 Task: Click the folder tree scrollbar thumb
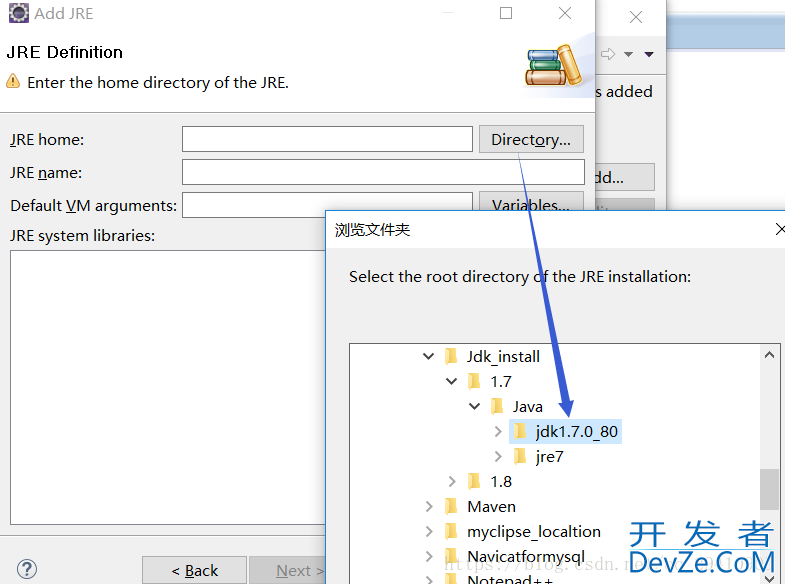tap(769, 489)
